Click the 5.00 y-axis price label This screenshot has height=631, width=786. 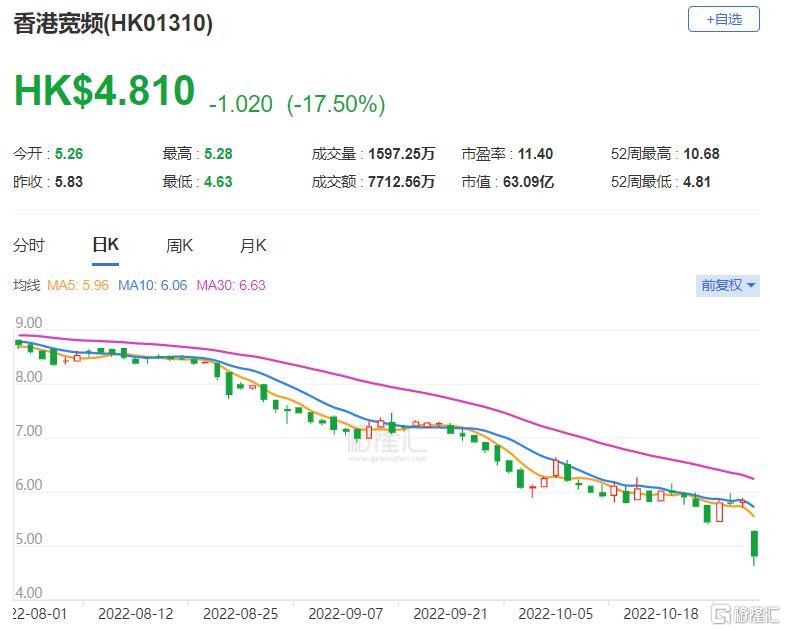pyautogui.click(x=29, y=539)
